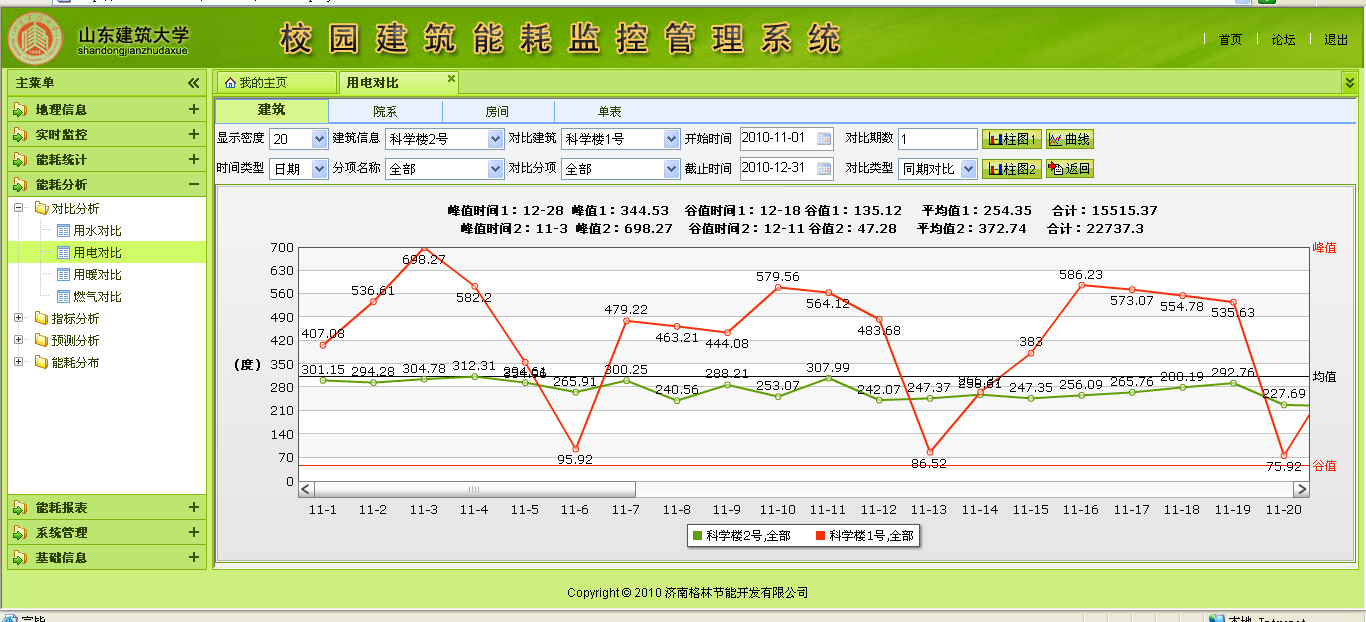This screenshot has width=1366, height=622.
Task: Collapse the 主菜单 sidebar with double-arrow icon
Action: click(194, 83)
